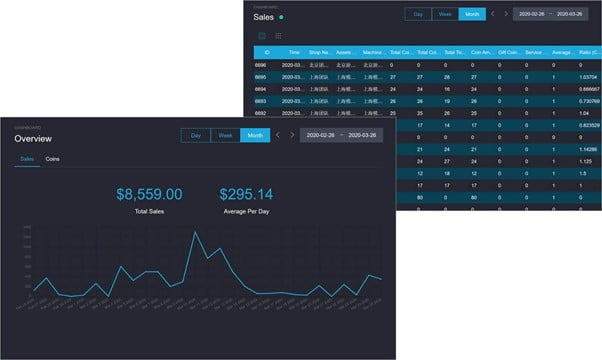Image resolution: width=602 pixels, height=360 pixels.
Task: Switch to Coins tab in Overview
Action: click(x=52, y=159)
